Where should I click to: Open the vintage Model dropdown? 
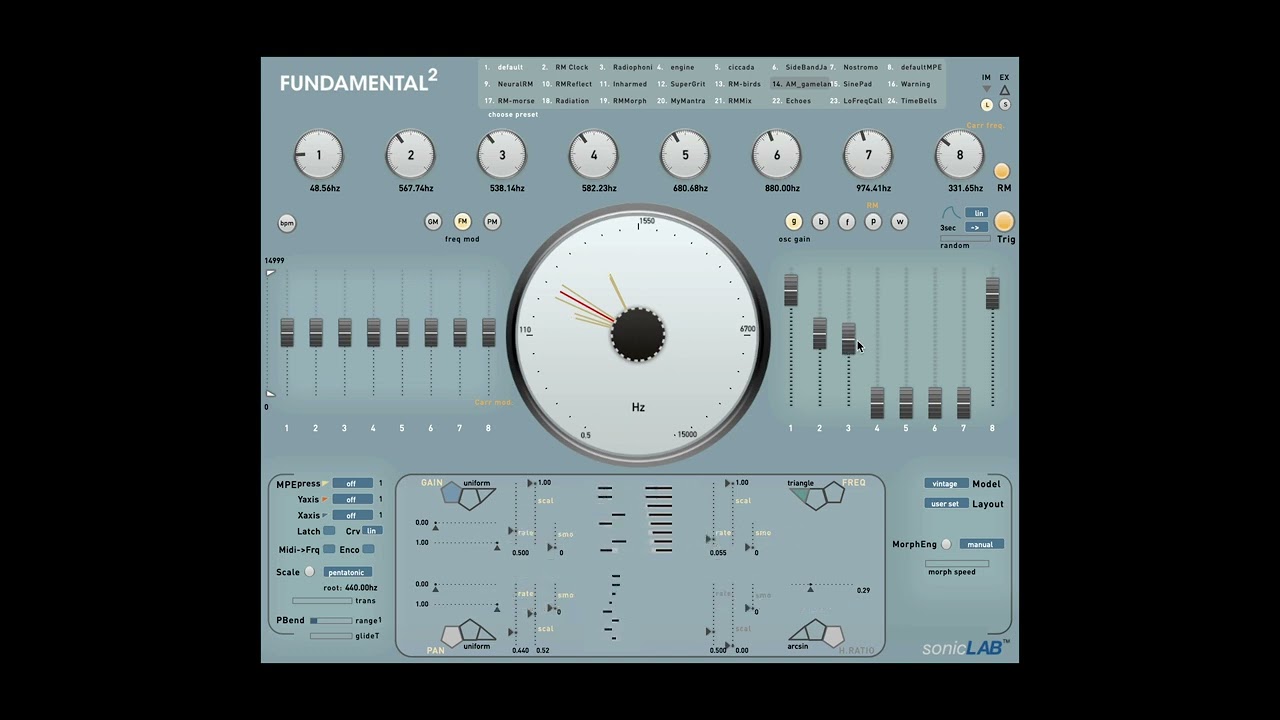[946, 484]
